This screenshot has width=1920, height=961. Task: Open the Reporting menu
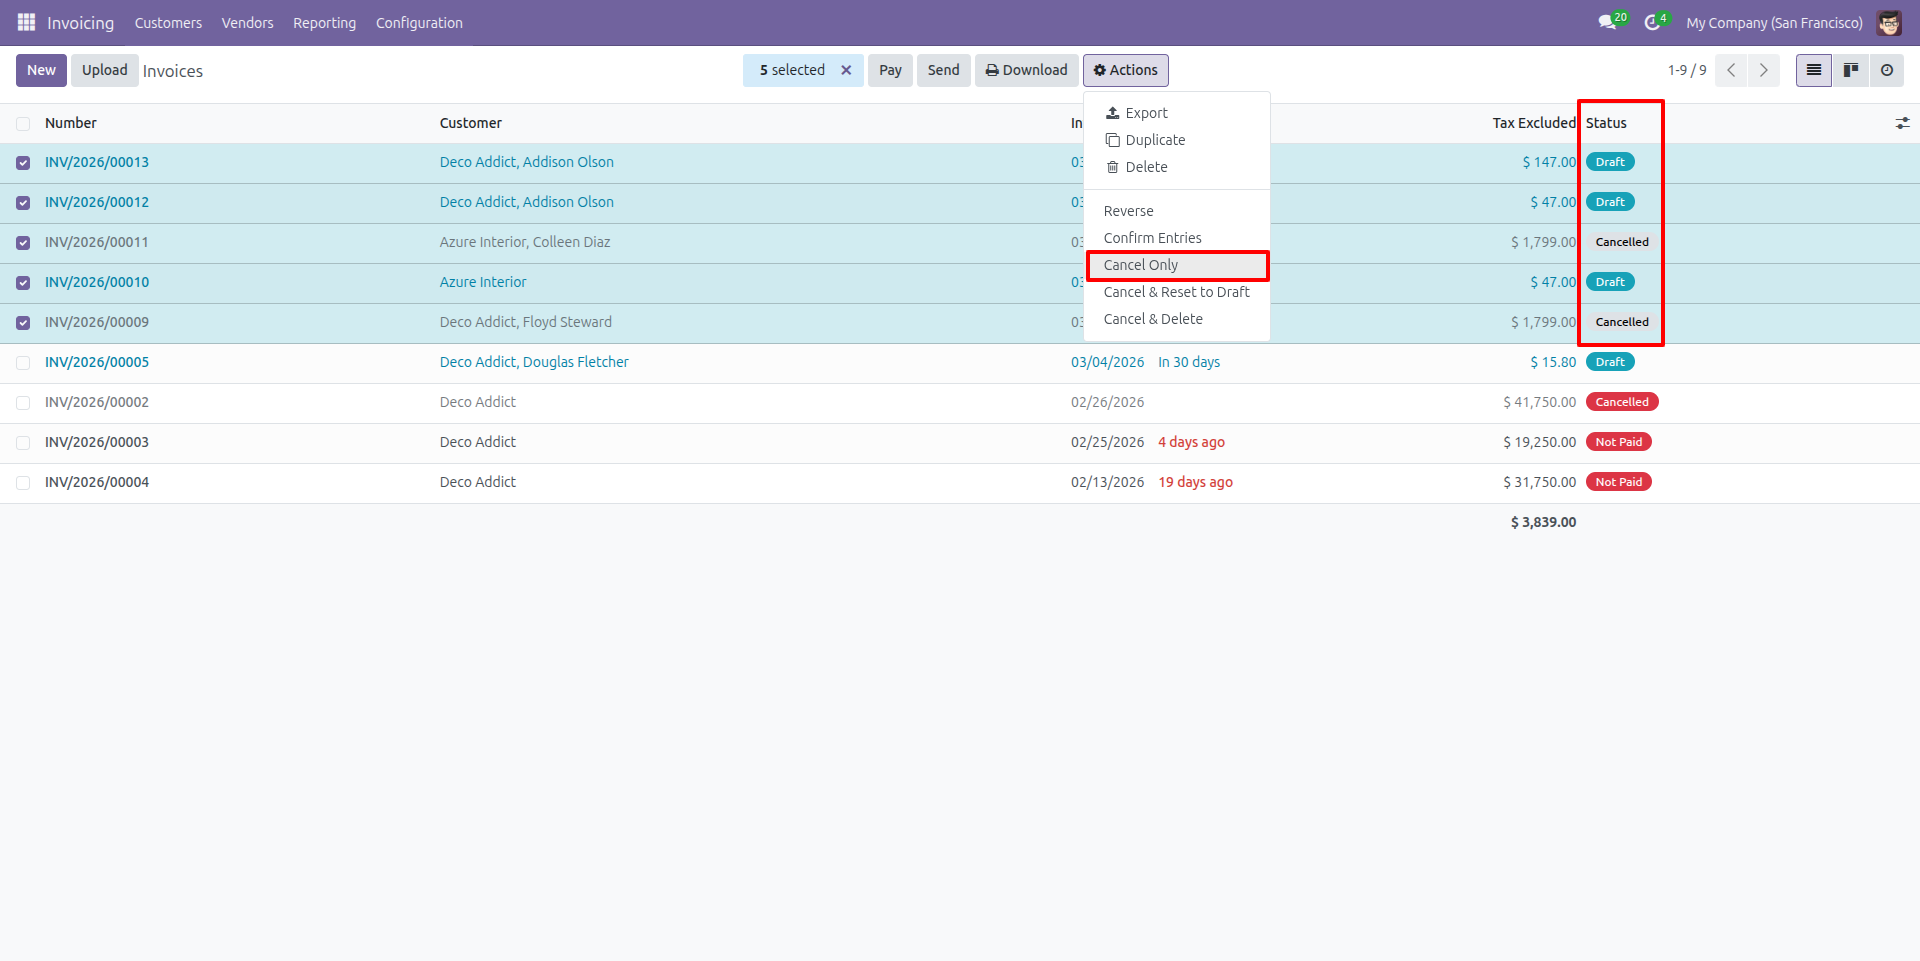324,22
